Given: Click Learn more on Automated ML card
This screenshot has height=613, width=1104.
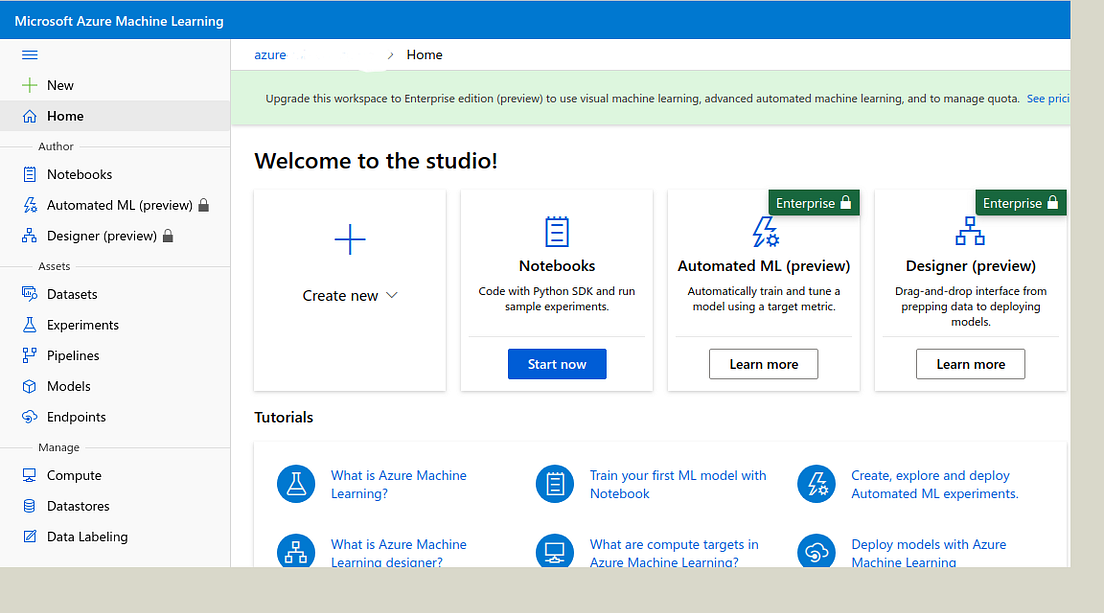Looking at the screenshot, I should click(763, 364).
